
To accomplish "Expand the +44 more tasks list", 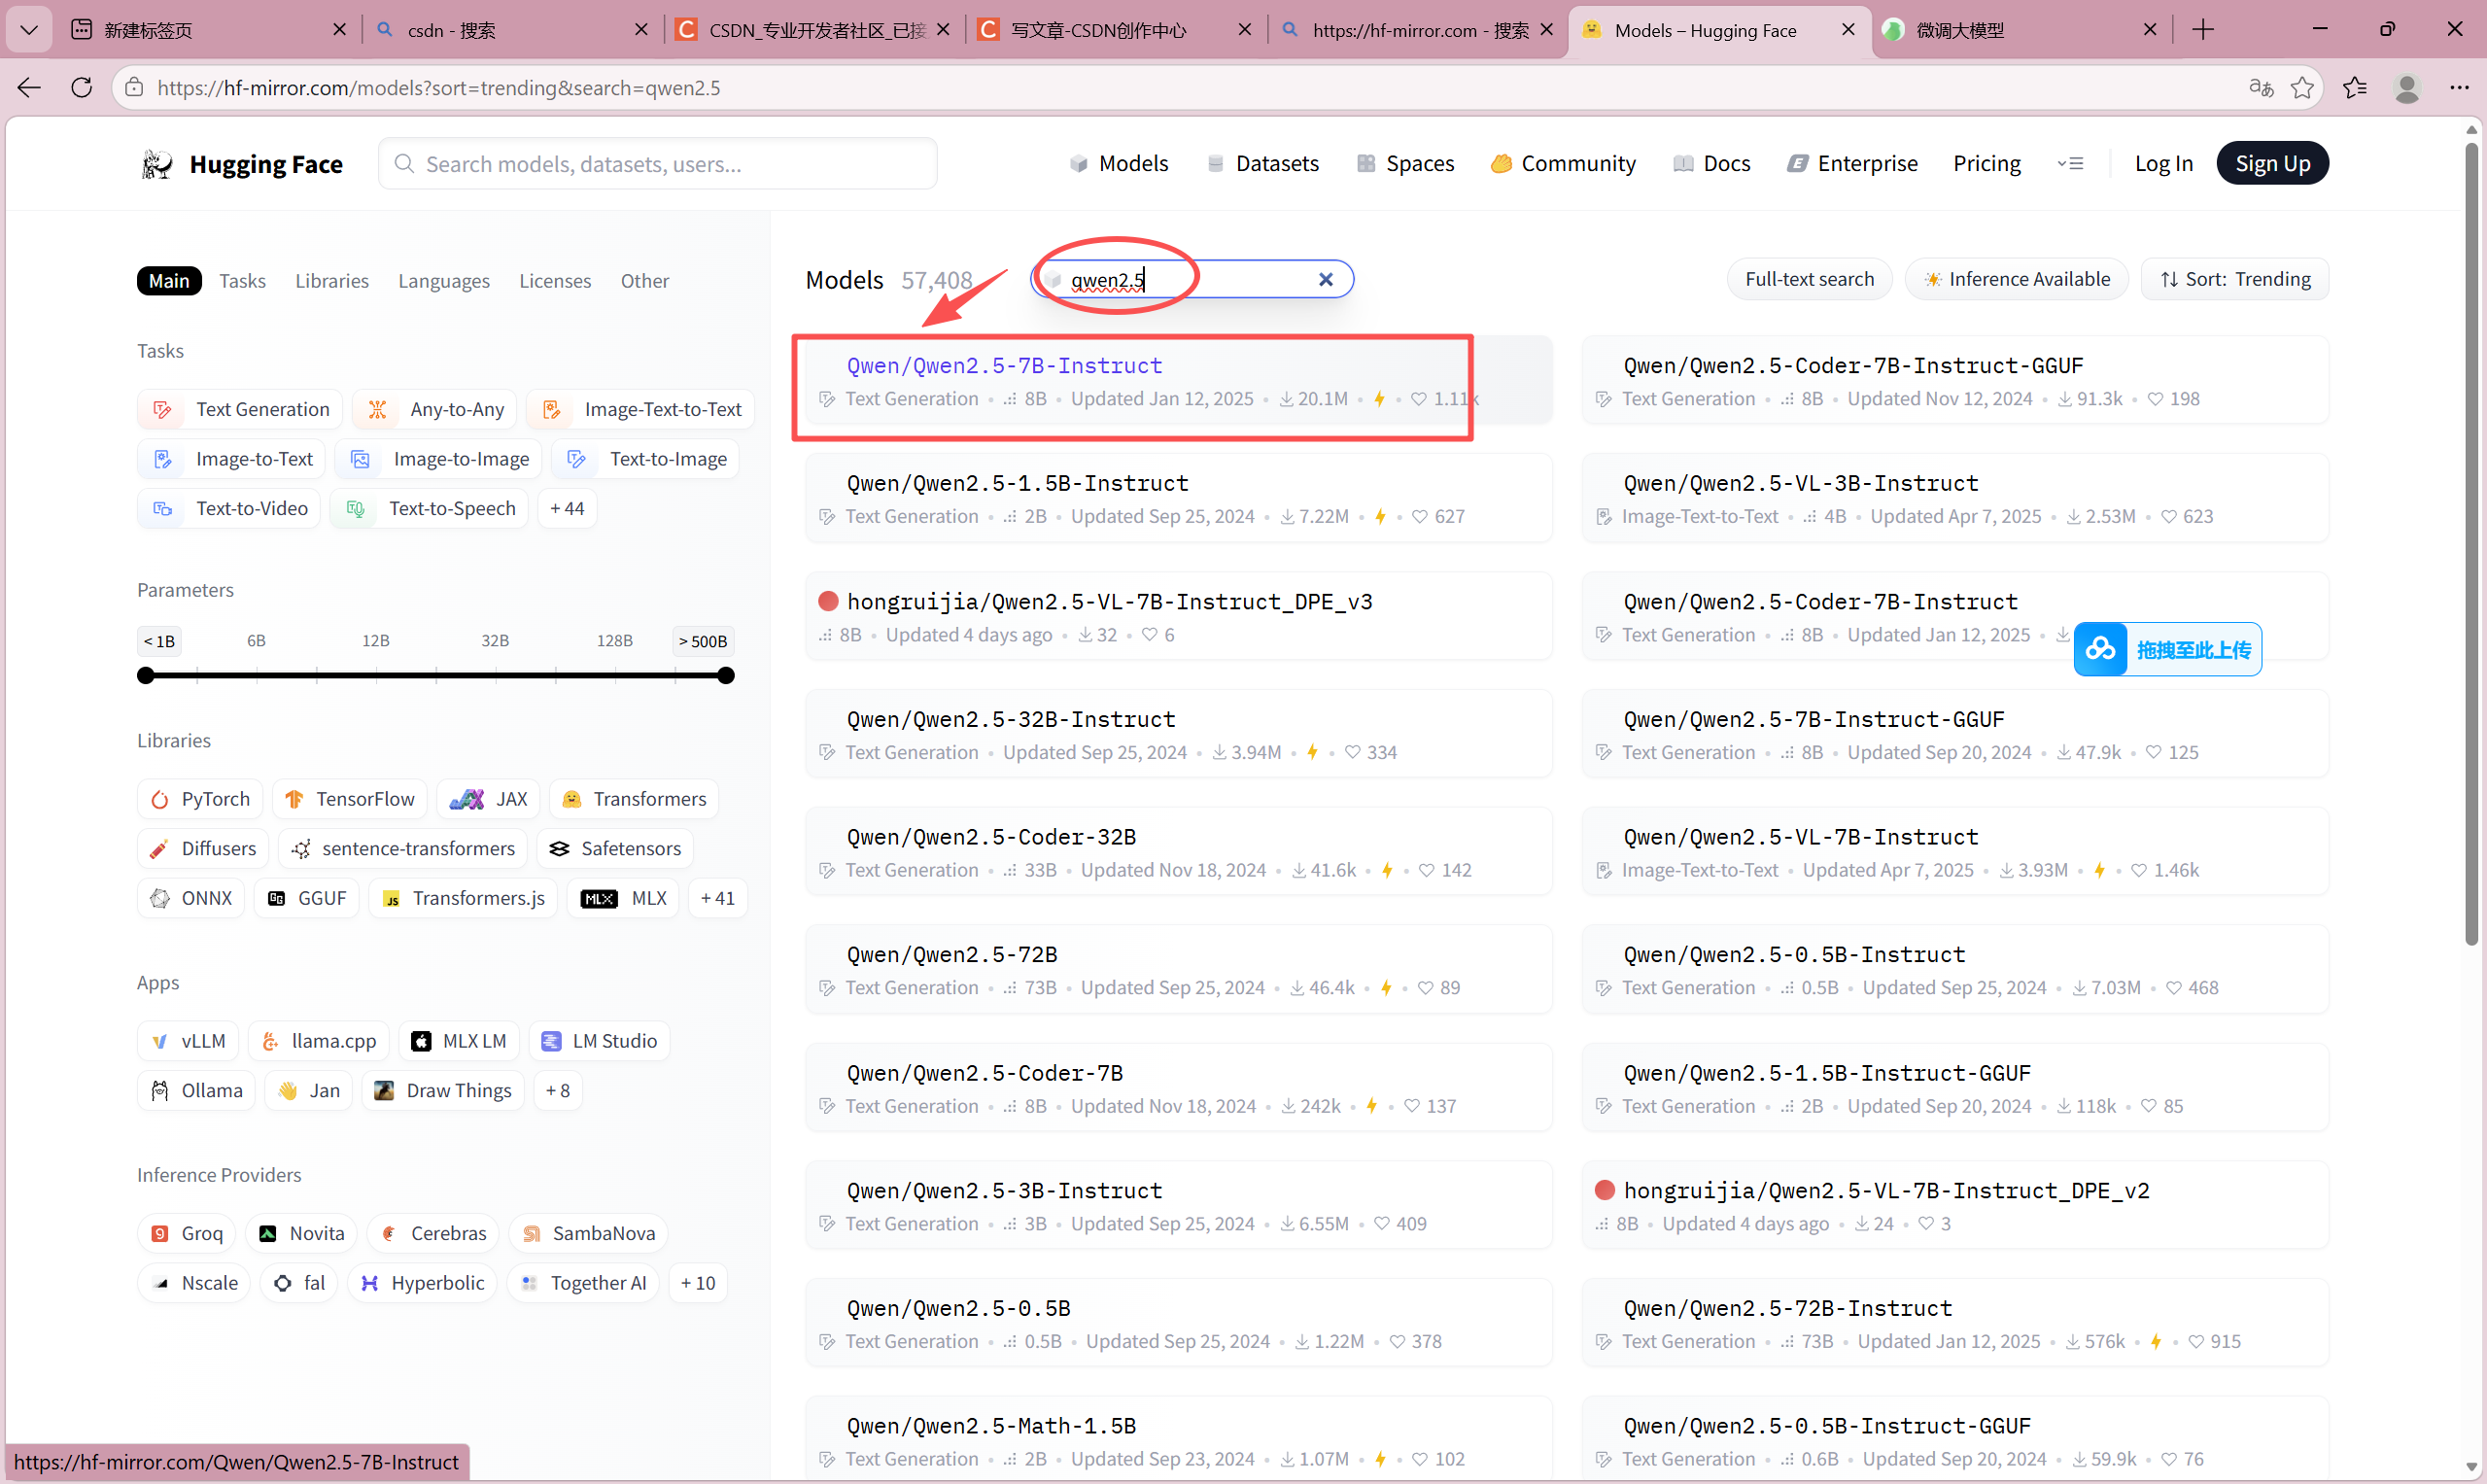I will point(567,508).
